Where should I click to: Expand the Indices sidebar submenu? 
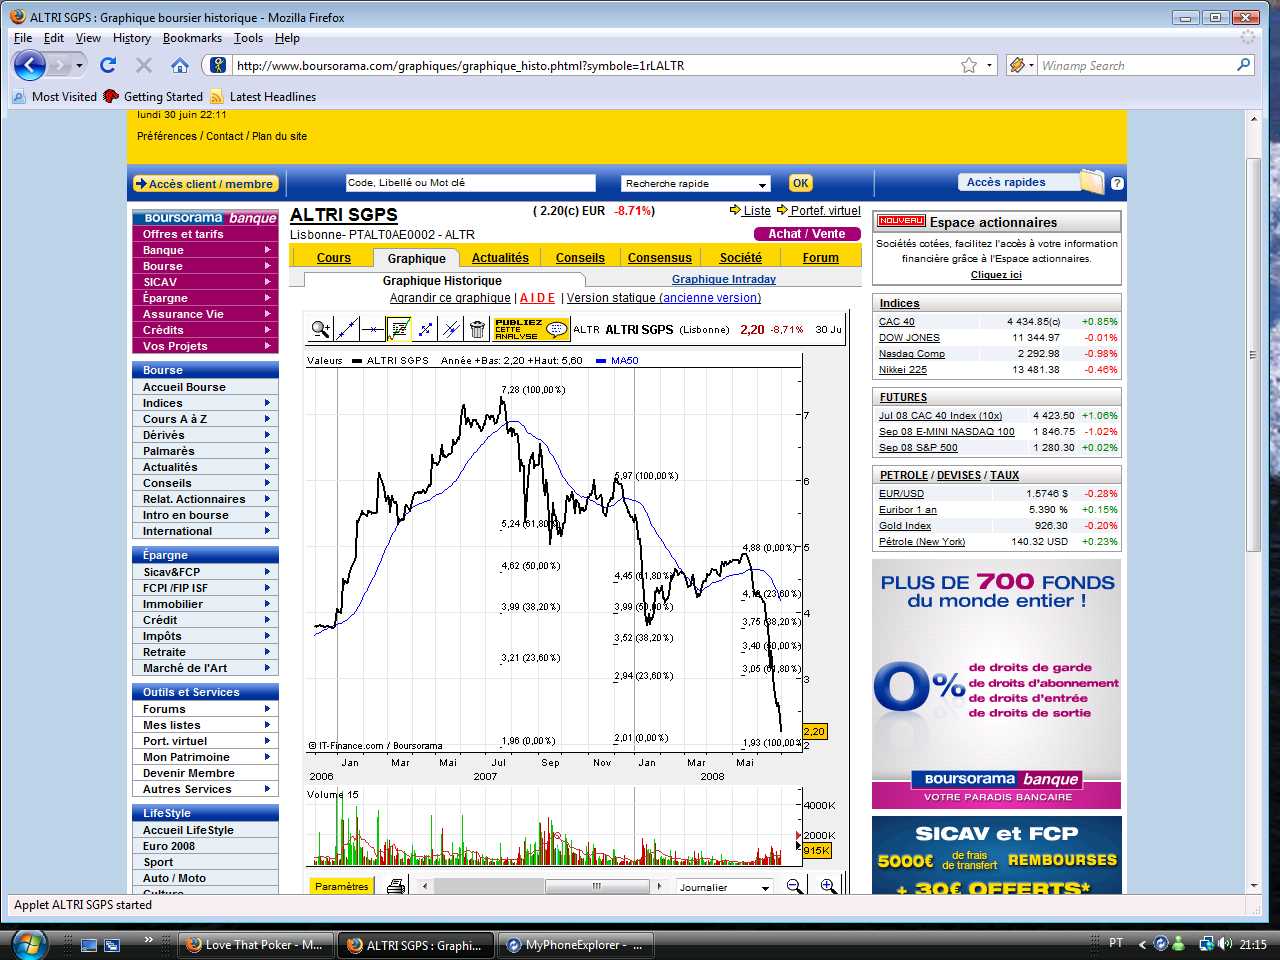[x=267, y=403]
